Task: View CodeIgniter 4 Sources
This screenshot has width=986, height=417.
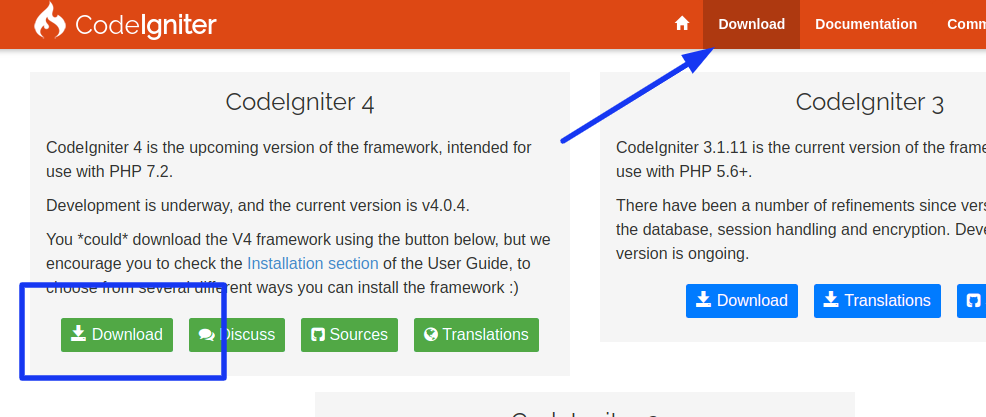Action: click(x=350, y=335)
